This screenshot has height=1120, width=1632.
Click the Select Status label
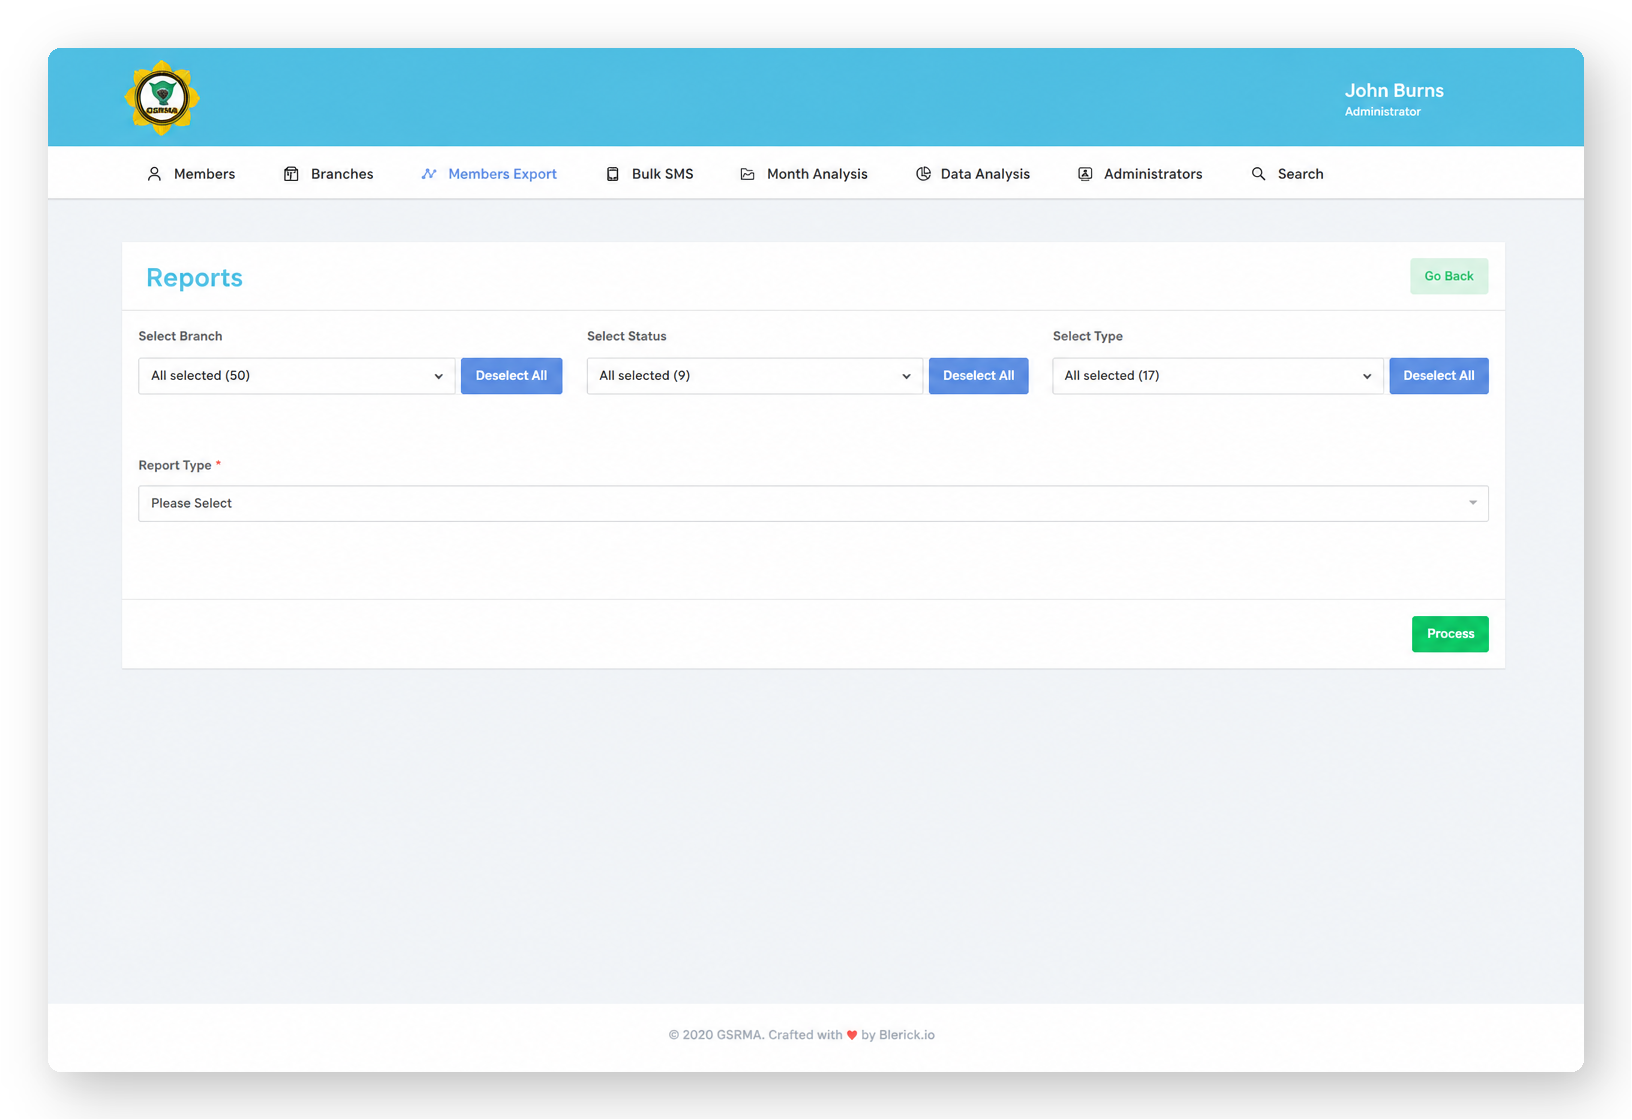tap(627, 336)
